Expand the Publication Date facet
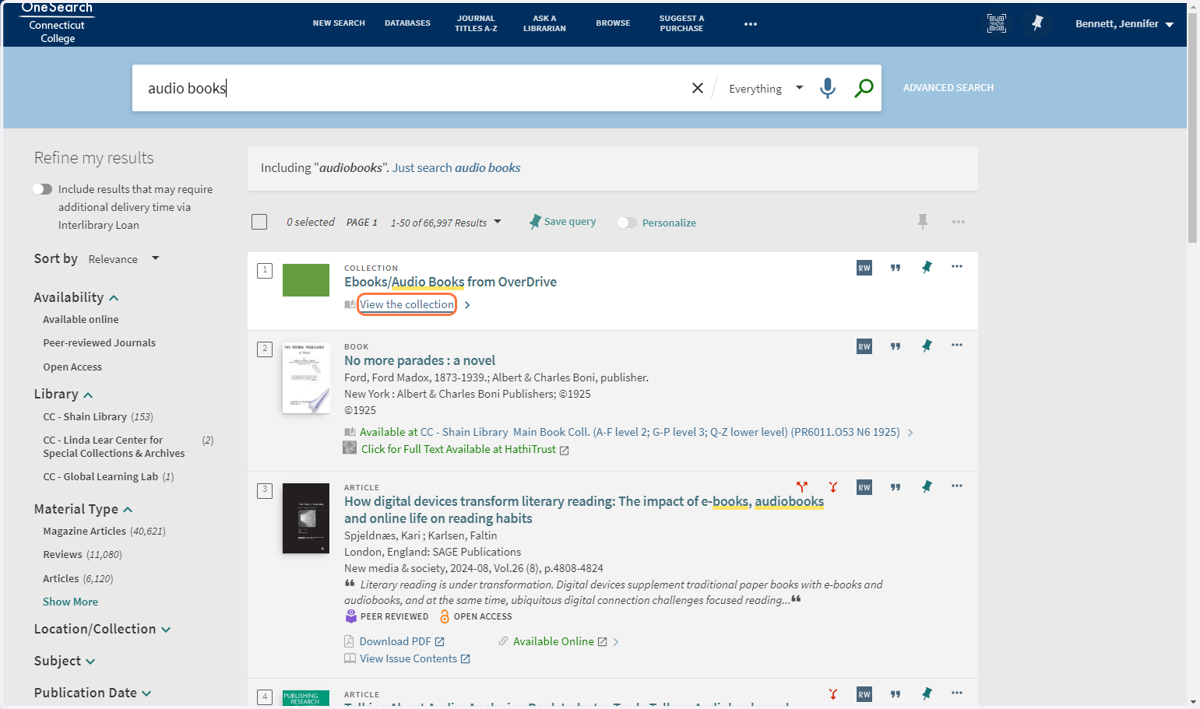Screen dimensions: 1200x709 point(92,693)
